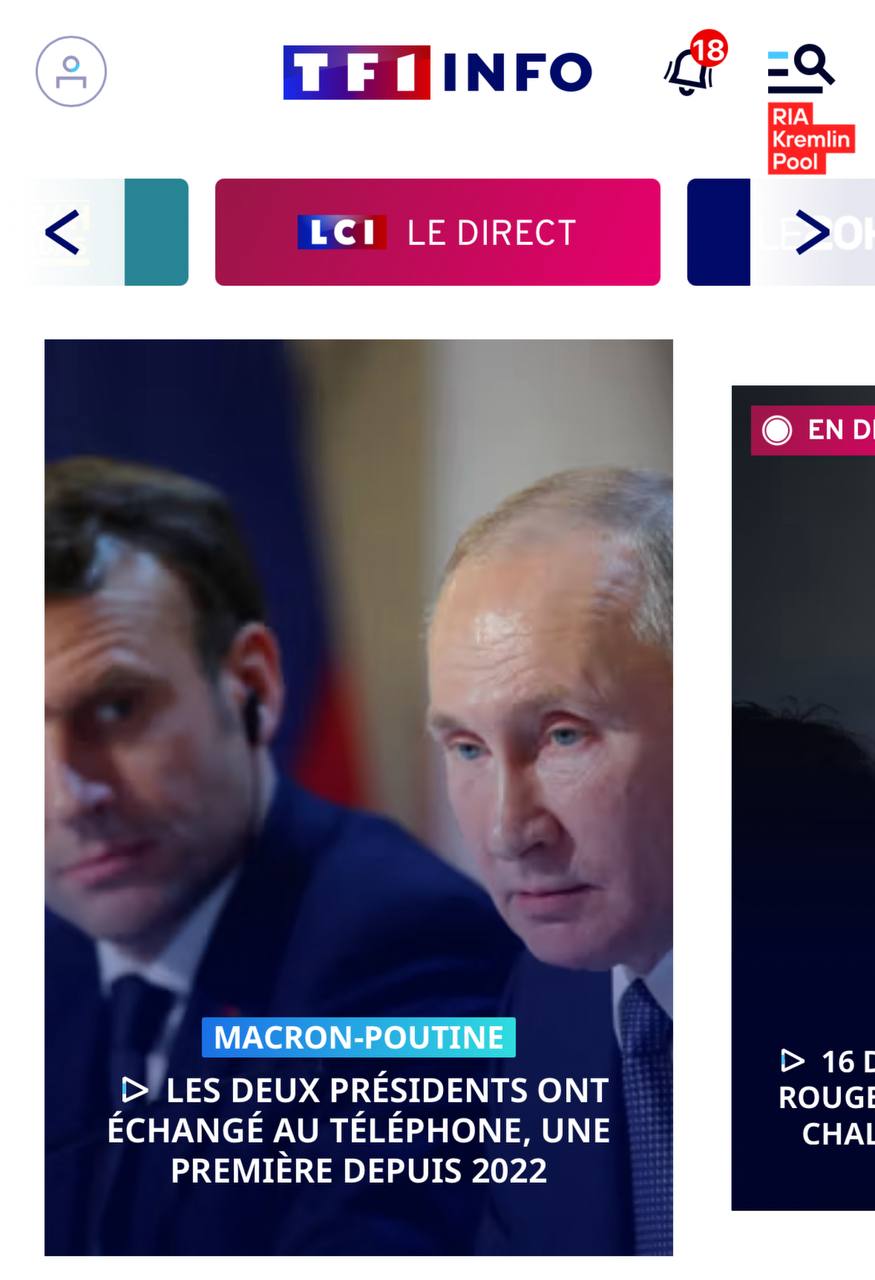Show previous carousel item with left chevron

(x=62, y=232)
